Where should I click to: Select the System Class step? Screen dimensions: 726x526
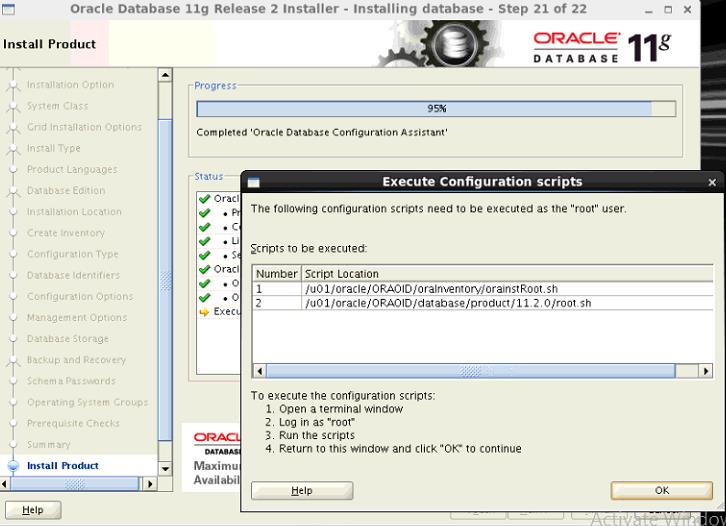57,106
